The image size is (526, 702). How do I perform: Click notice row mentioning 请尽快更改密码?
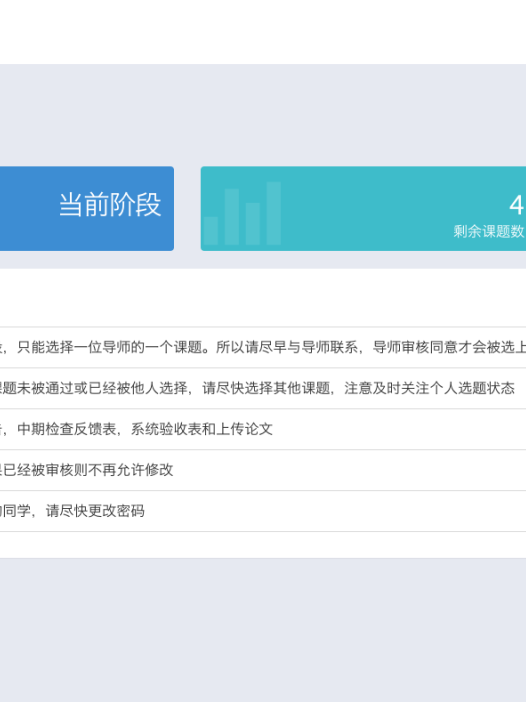pyautogui.click(x=263, y=511)
